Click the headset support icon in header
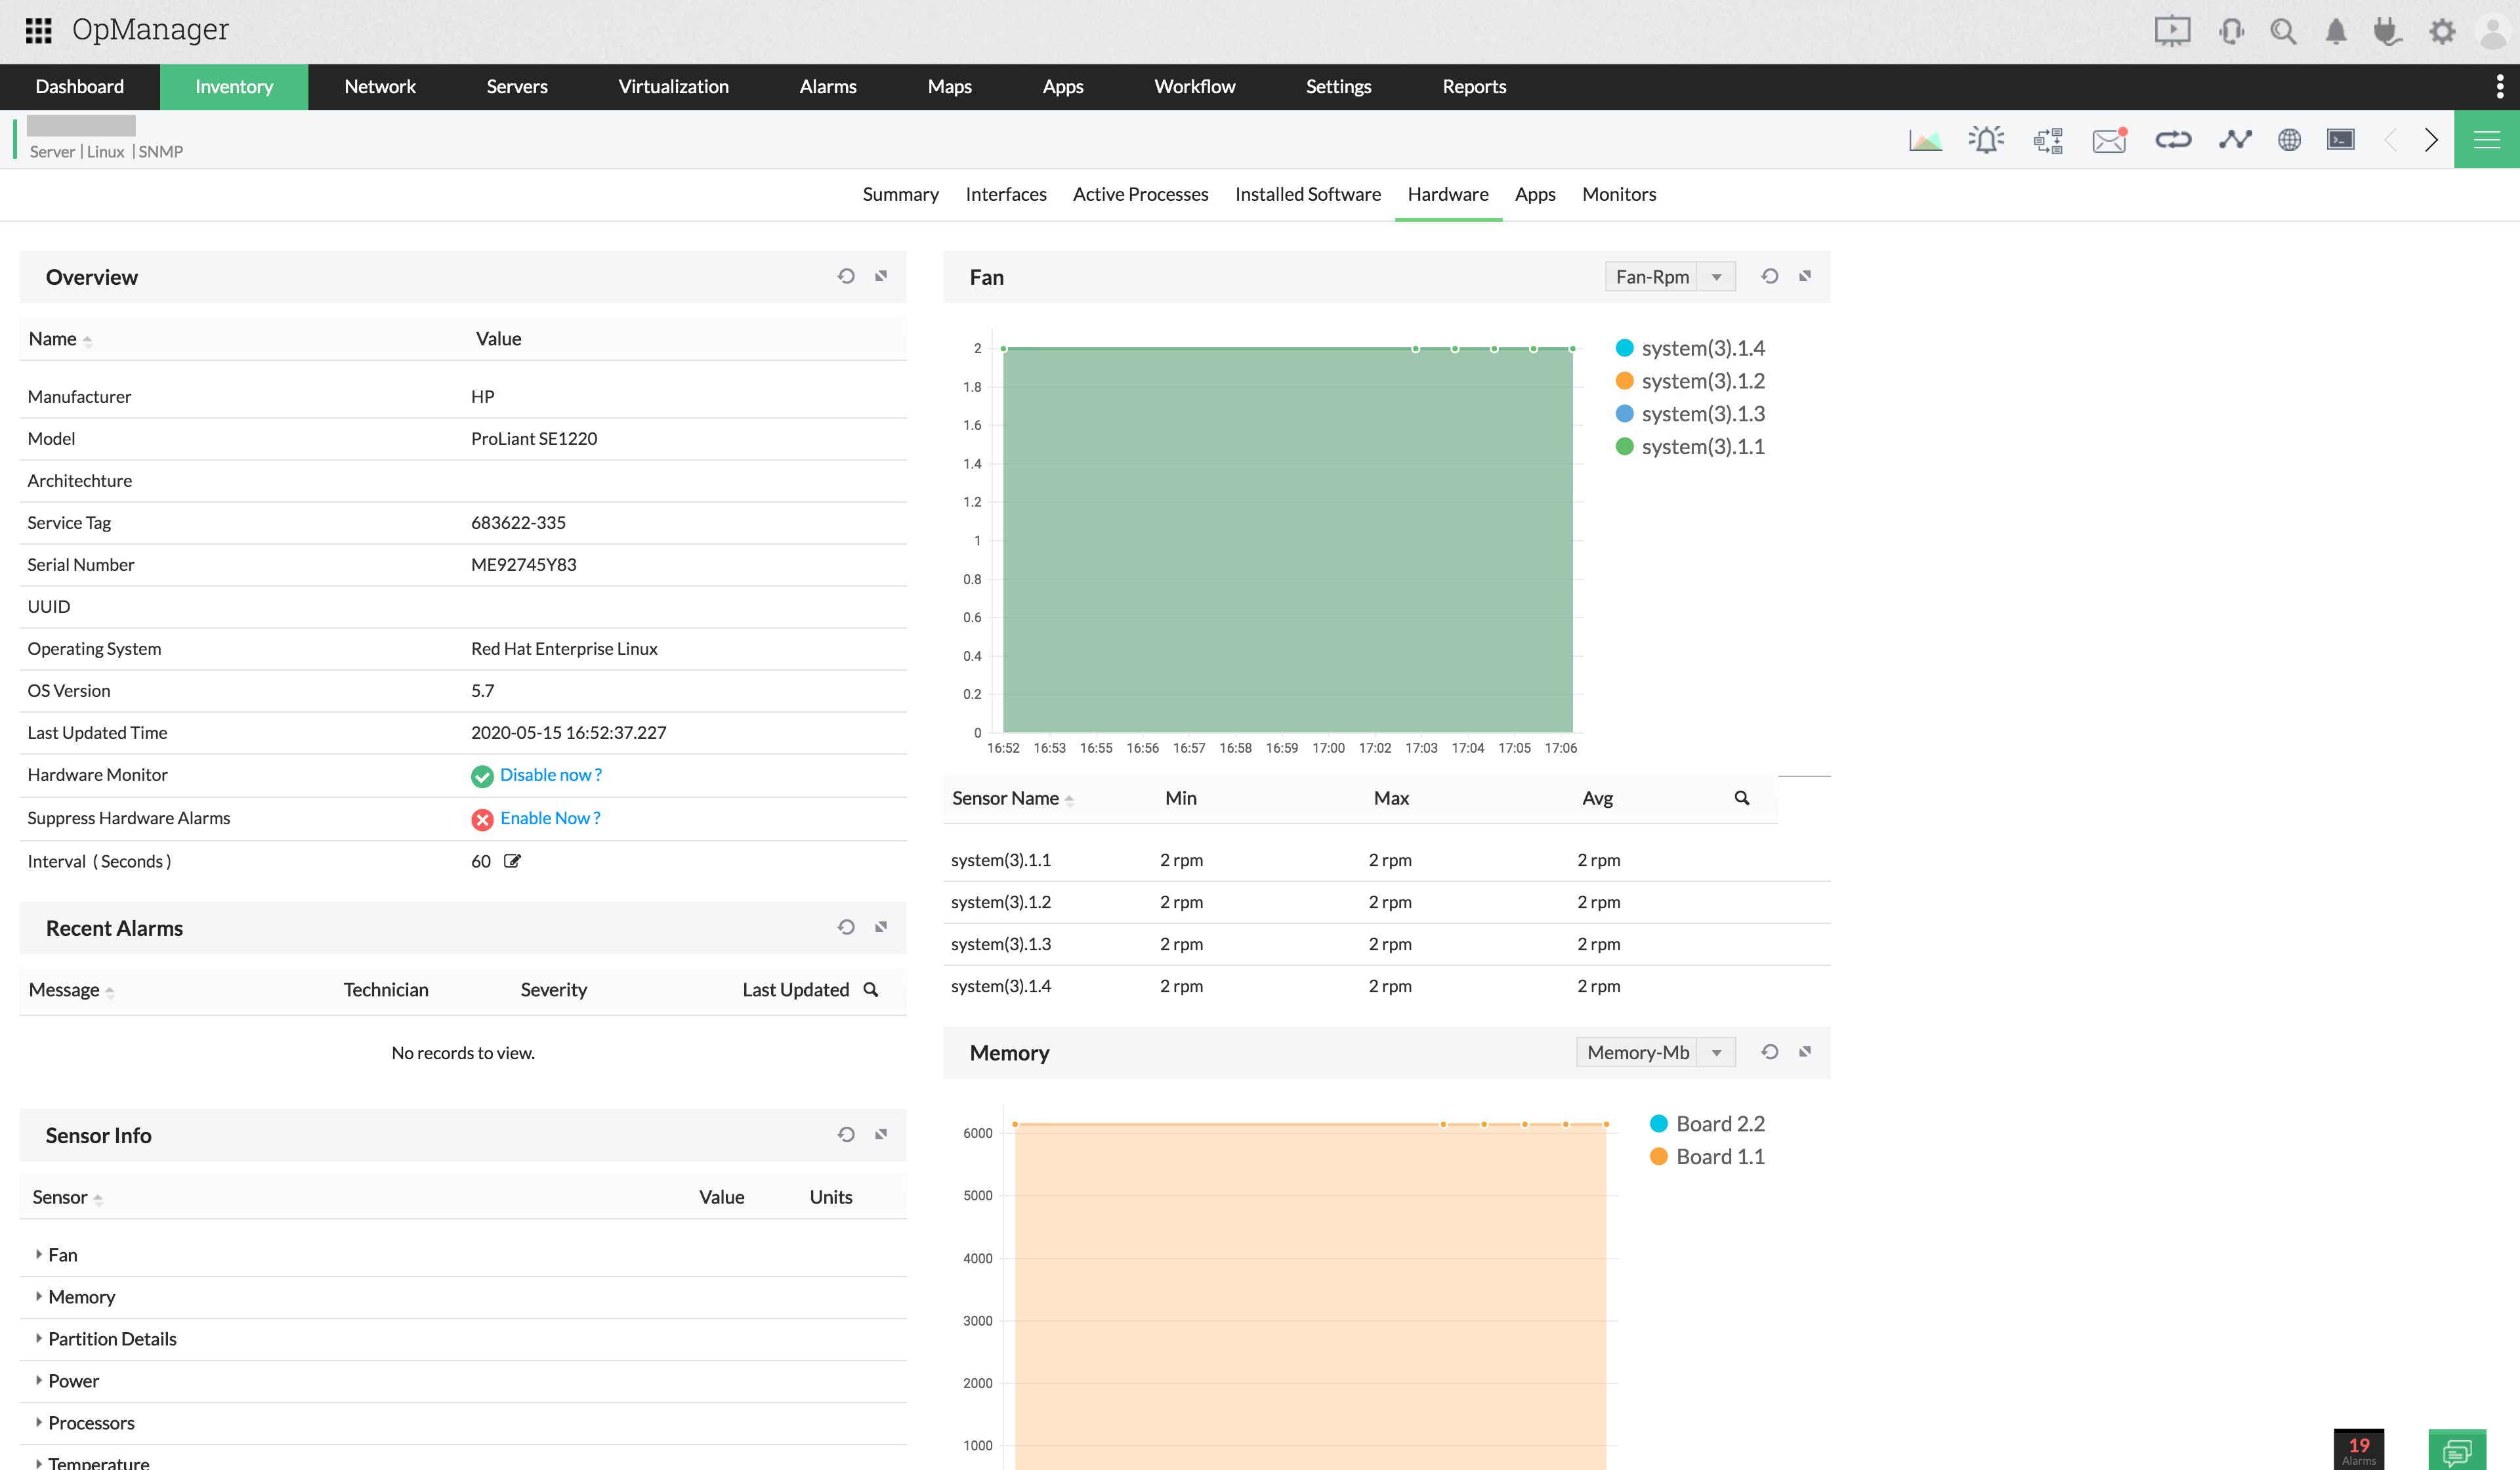The height and width of the screenshot is (1470, 2520). pyautogui.click(x=2231, y=31)
